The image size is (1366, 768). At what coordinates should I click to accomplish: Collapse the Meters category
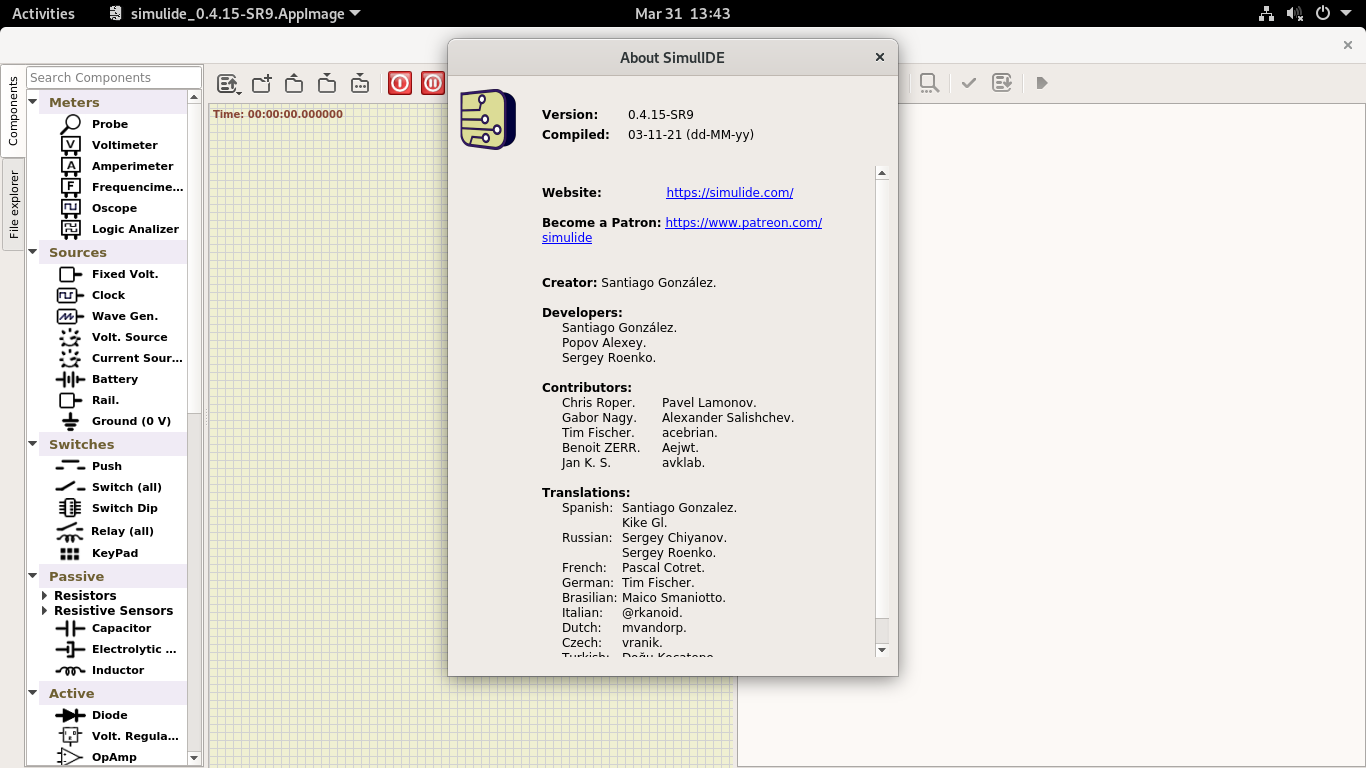tap(32, 102)
